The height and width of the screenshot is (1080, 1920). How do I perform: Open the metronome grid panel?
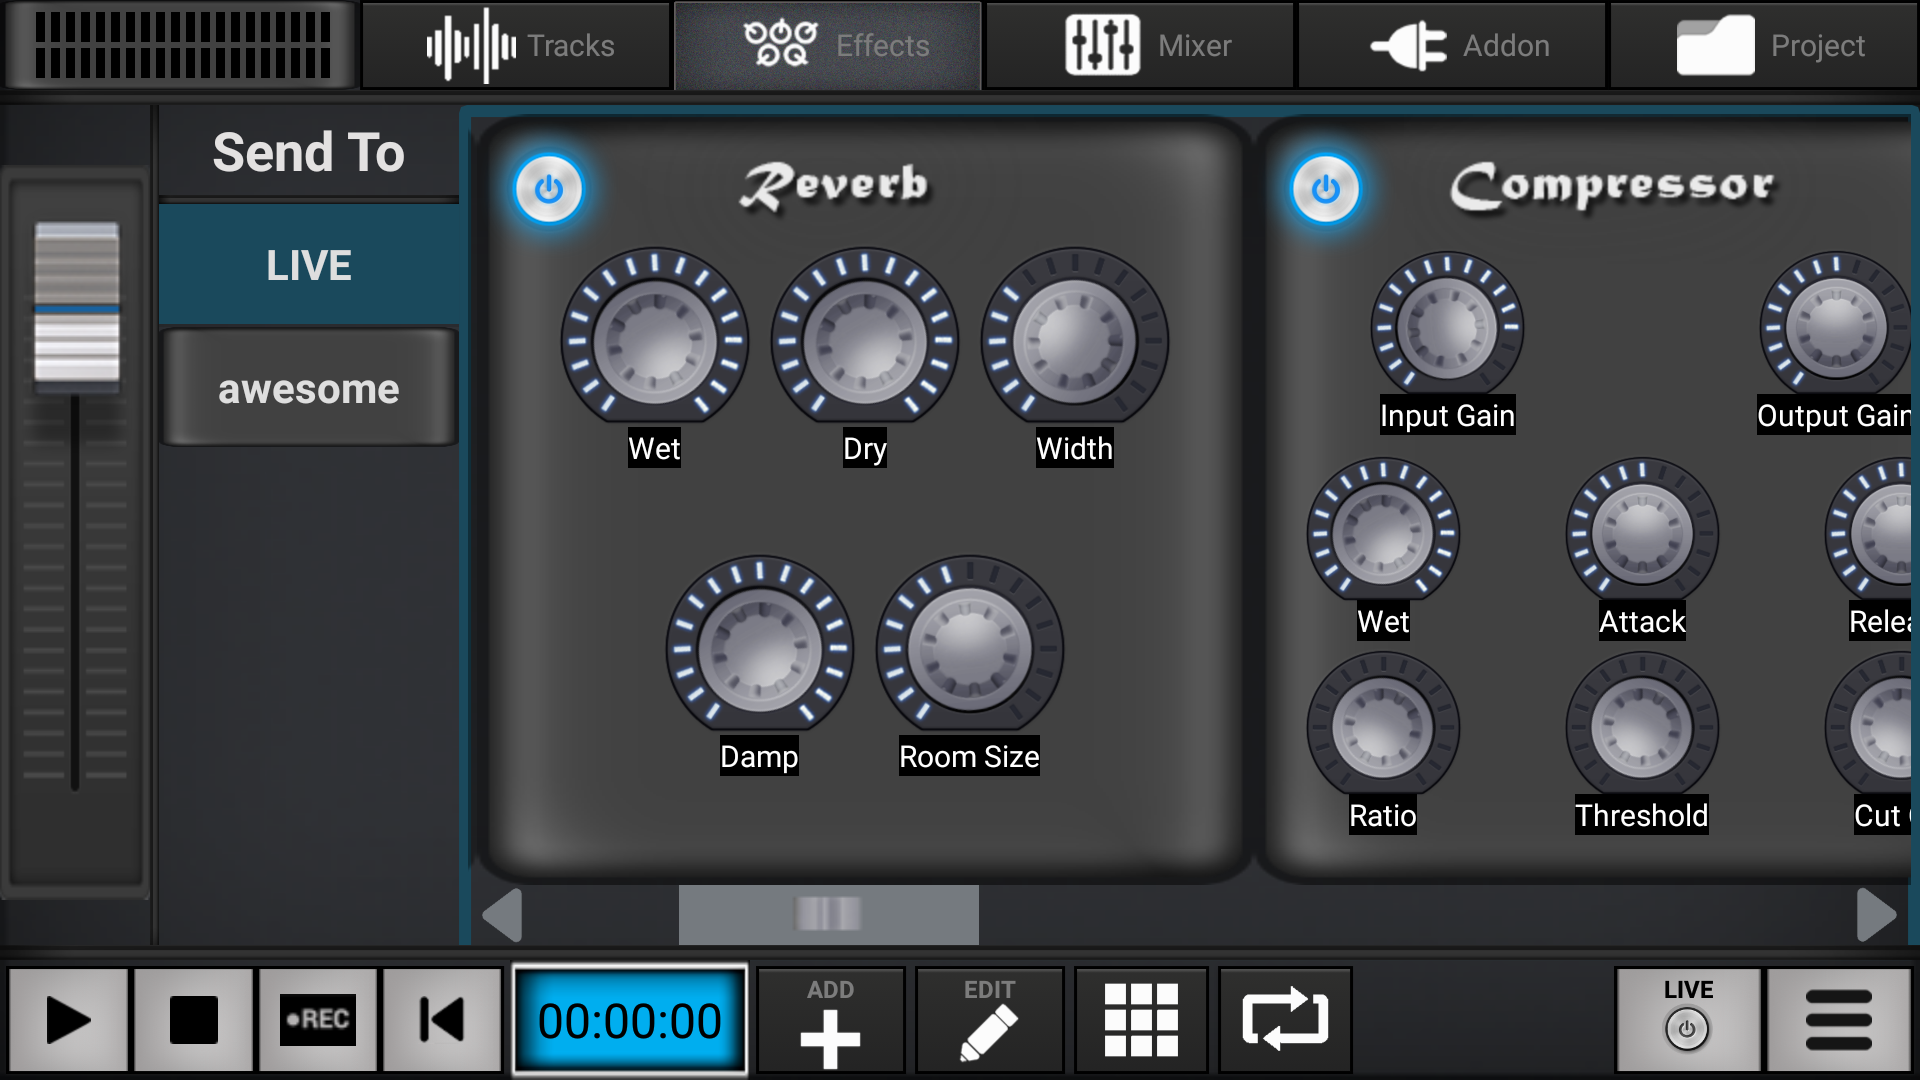pyautogui.click(x=1141, y=1019)
